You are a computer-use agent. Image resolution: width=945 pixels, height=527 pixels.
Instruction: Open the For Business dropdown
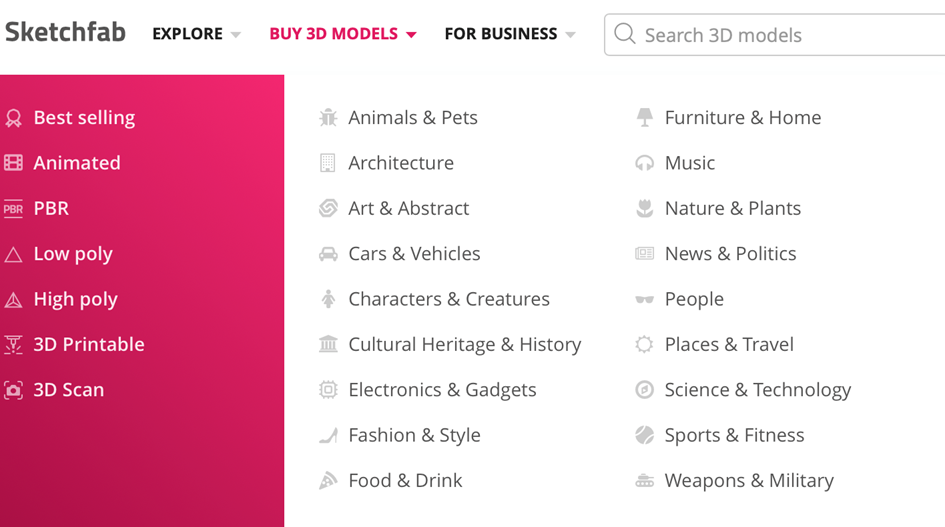tap(509, 34)
